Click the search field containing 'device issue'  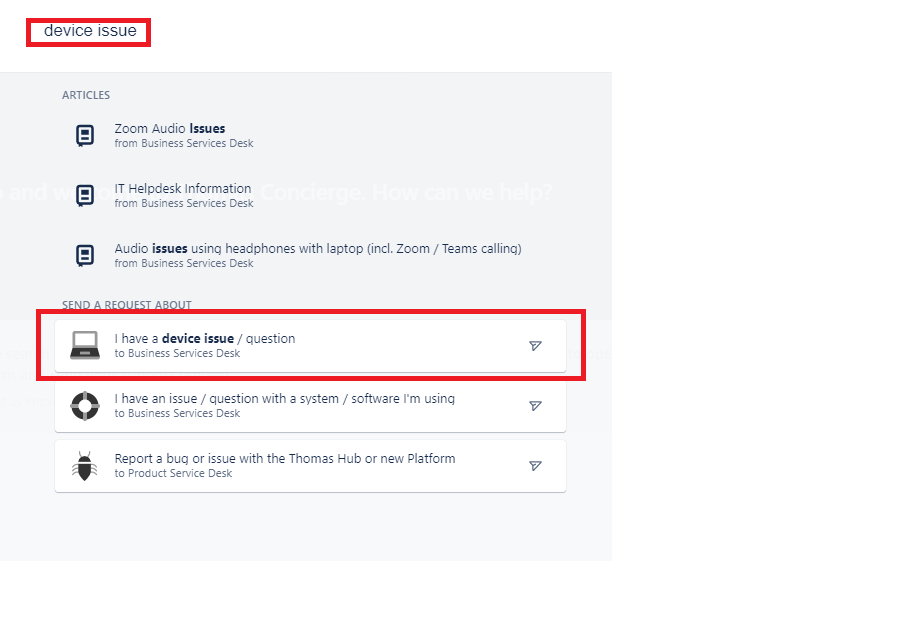(89, 32)
